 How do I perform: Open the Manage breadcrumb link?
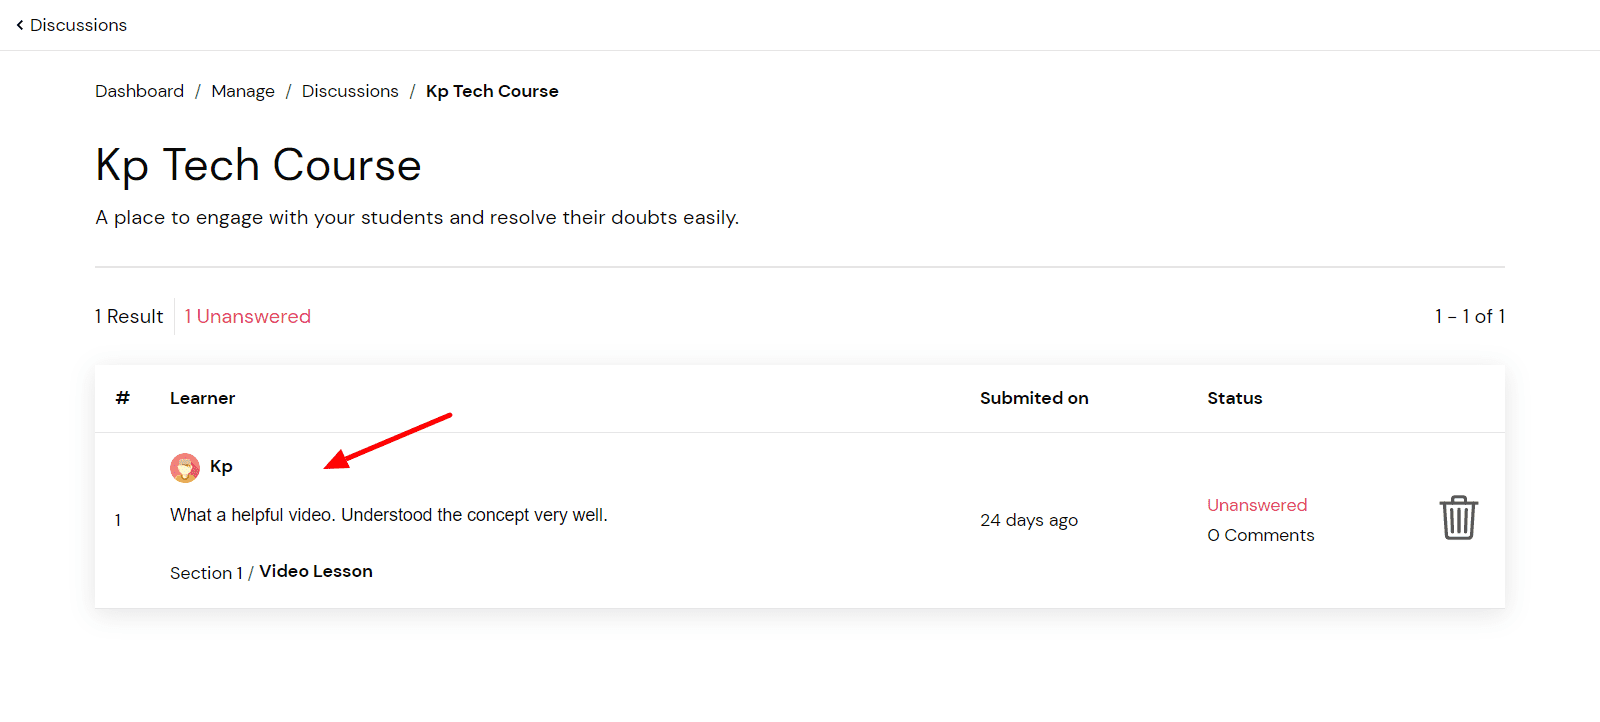pos(243,91)
